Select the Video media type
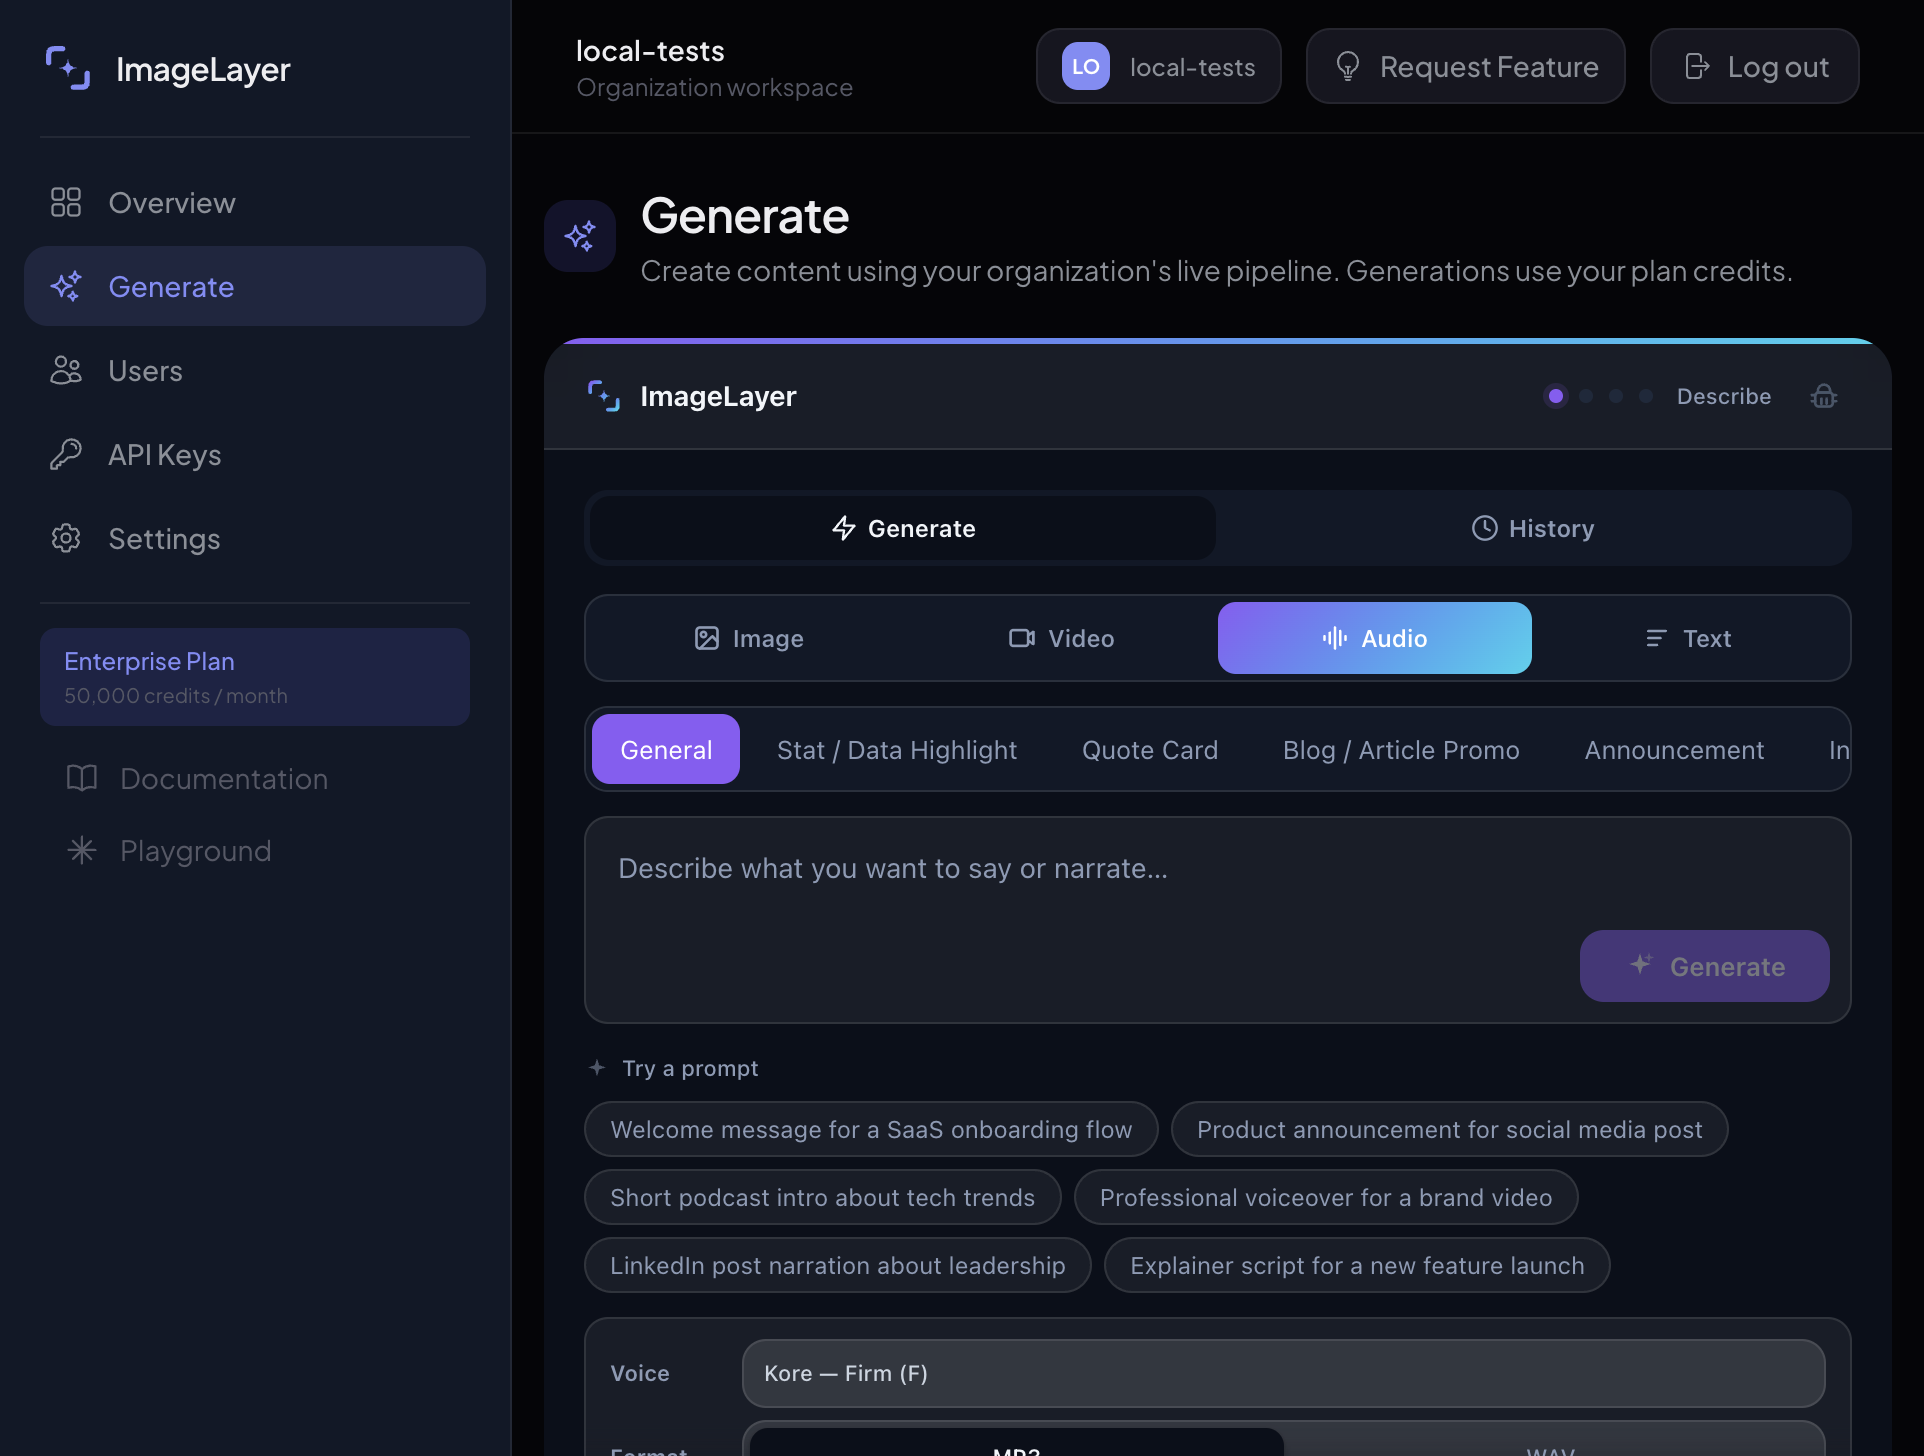Image resolution: width=1924 pixels, height=1456 pixels. point(1062,638)
